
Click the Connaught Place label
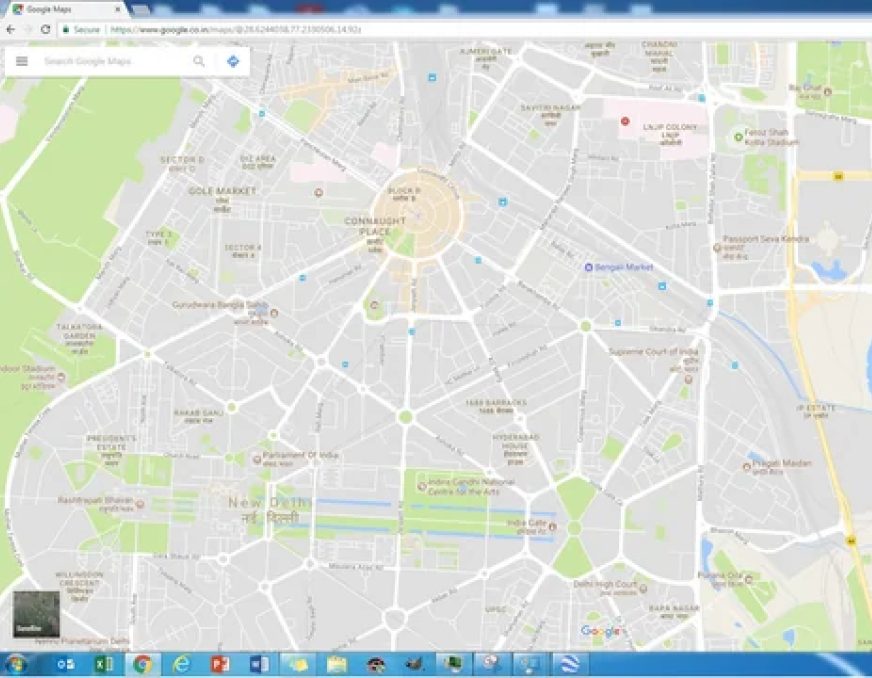(375, 226)
